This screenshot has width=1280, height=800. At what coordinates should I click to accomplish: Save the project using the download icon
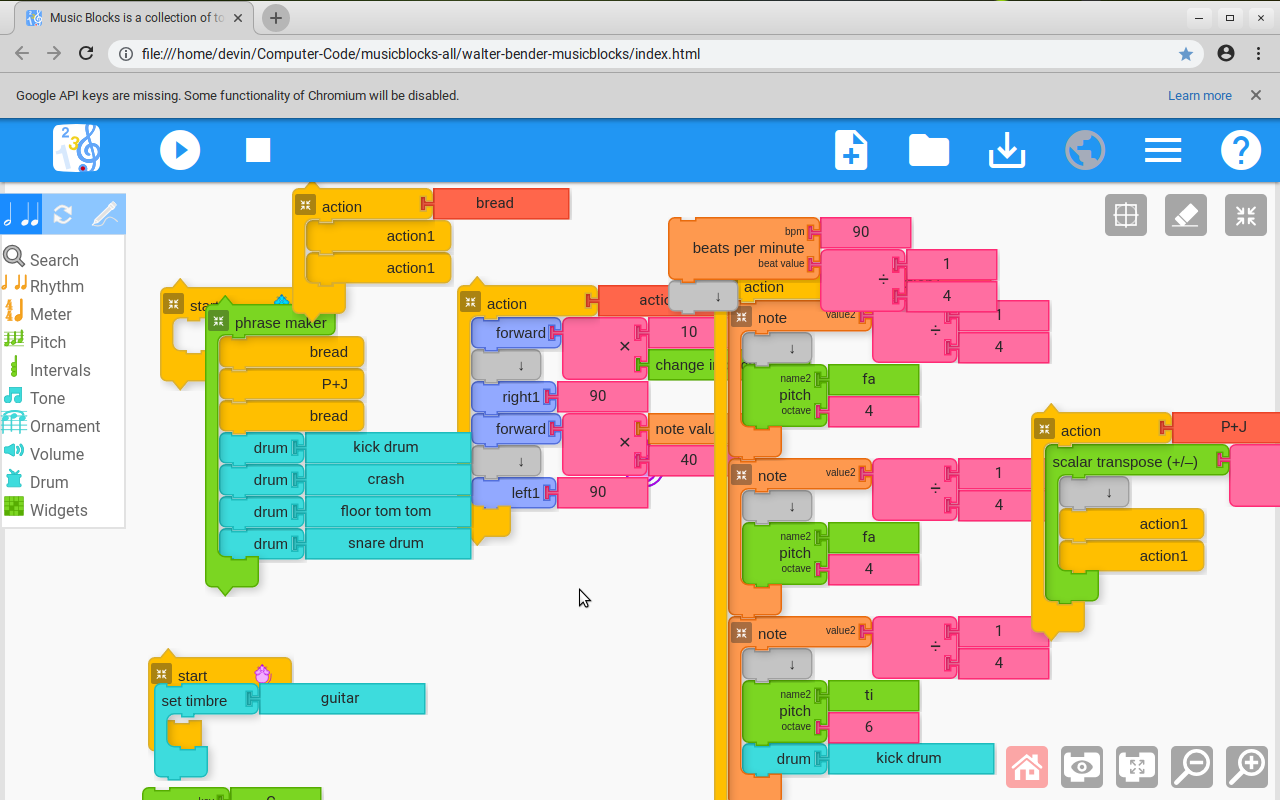pyautogui.click(x=1006, y=150)
